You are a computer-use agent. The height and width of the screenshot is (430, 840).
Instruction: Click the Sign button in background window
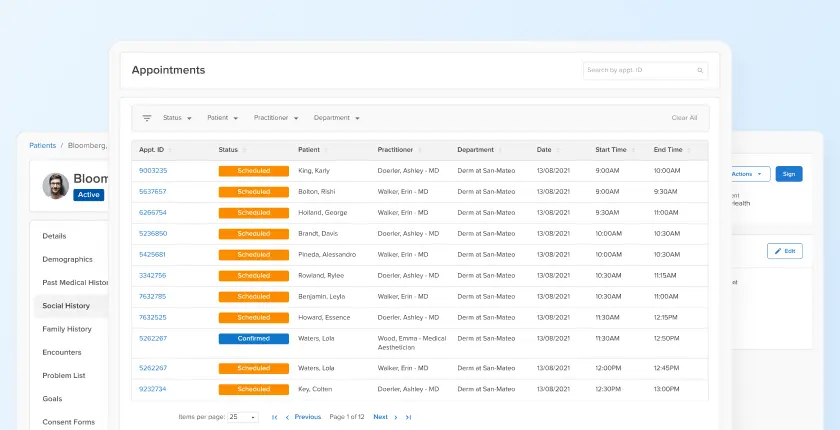789,174
